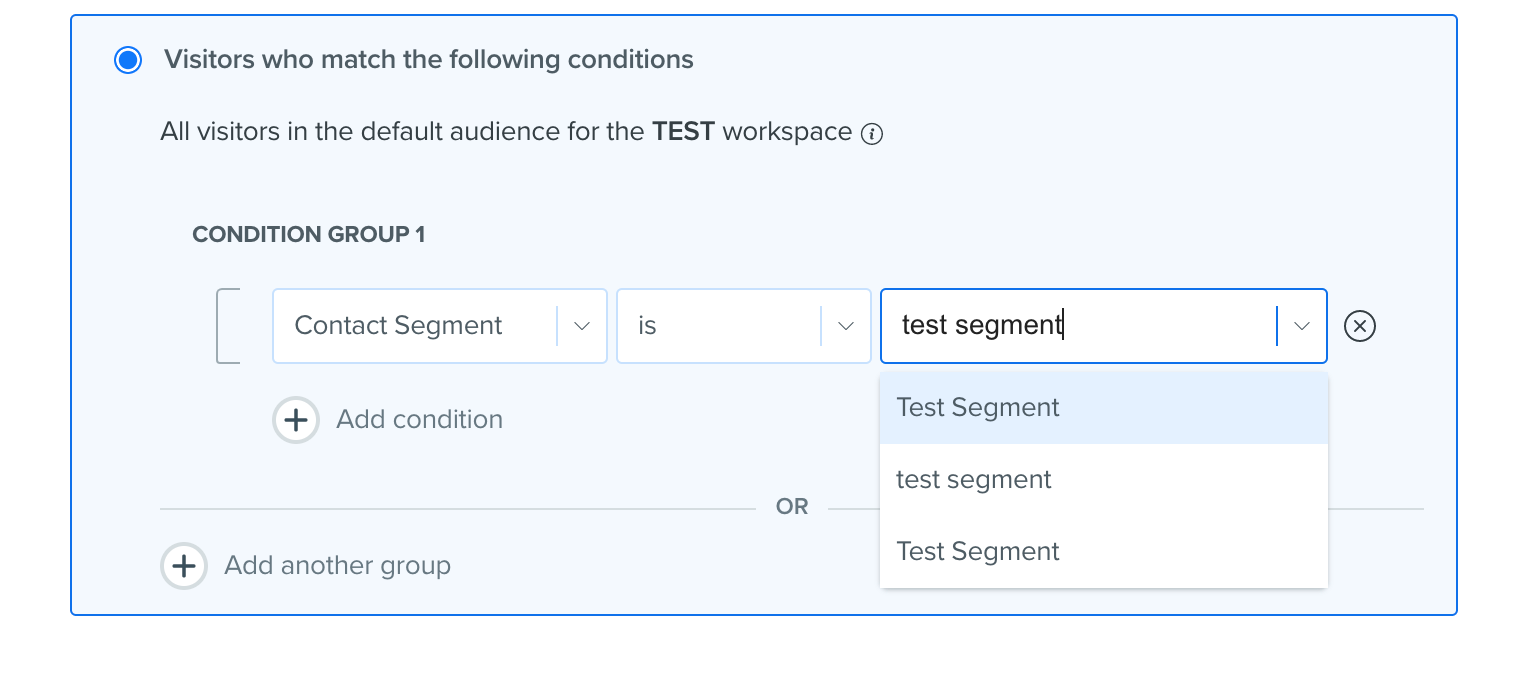The image size is (1528, 686).
Task: Choose the highlighted "Test Segment" option
Action: pos(1104,408)
